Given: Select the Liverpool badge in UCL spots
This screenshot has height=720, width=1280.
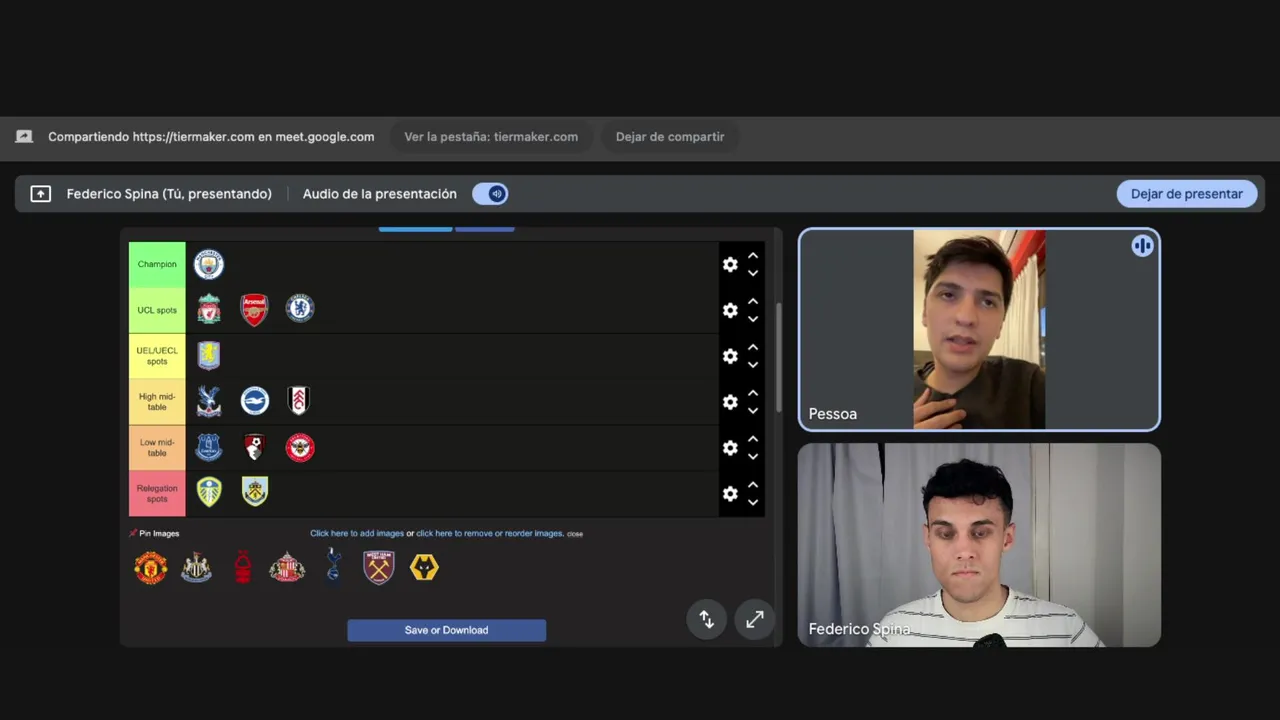Looking at the screenshot, I should point(209,309).
